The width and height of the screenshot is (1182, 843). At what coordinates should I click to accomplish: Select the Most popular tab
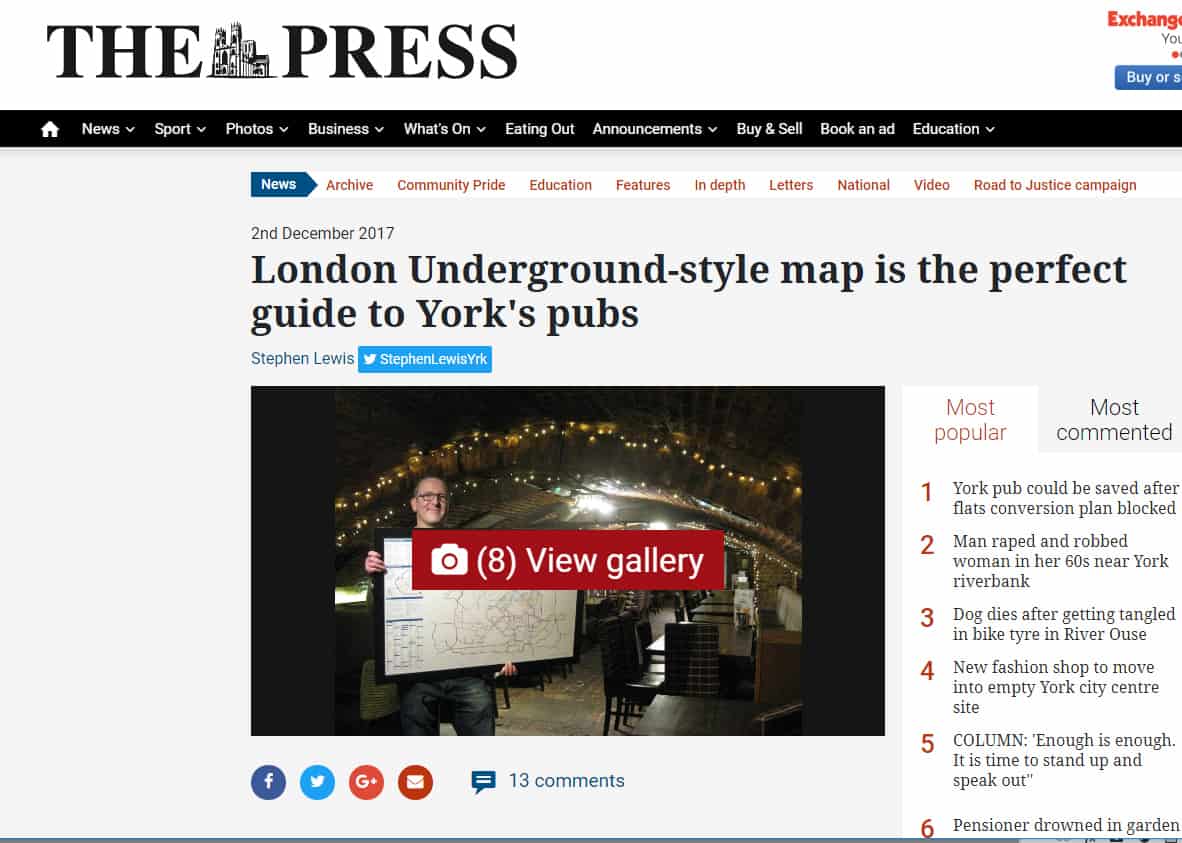click(x=970, y=420)
